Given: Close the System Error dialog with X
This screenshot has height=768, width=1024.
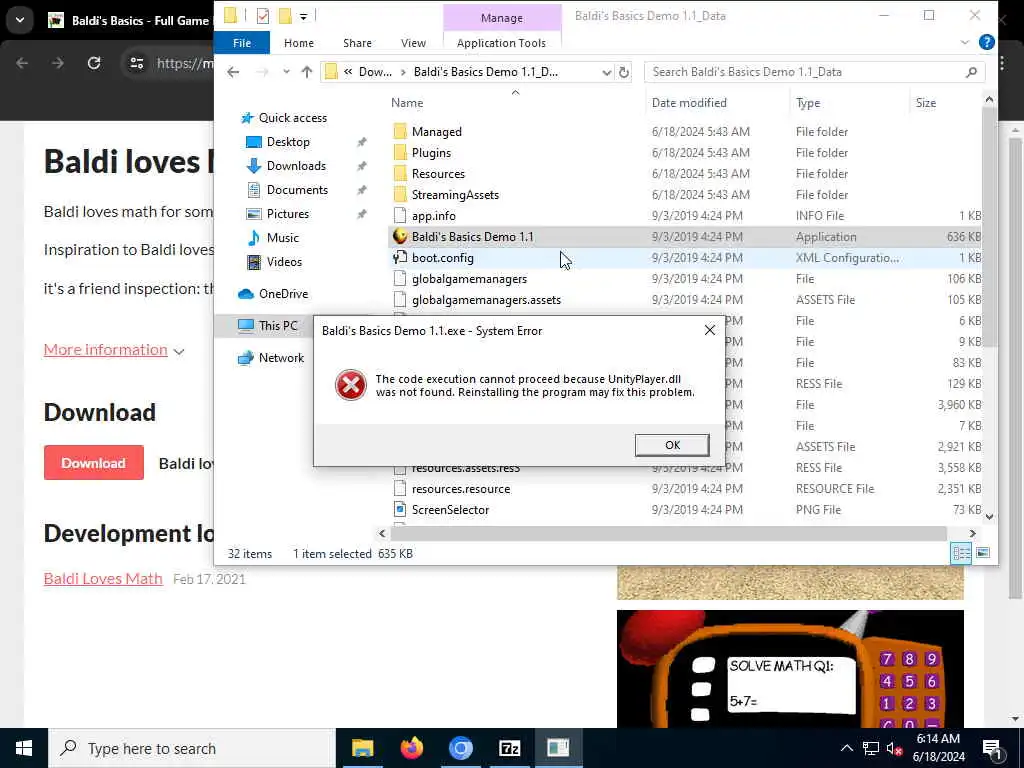Looking at the screenshot, I should [710, 330].
